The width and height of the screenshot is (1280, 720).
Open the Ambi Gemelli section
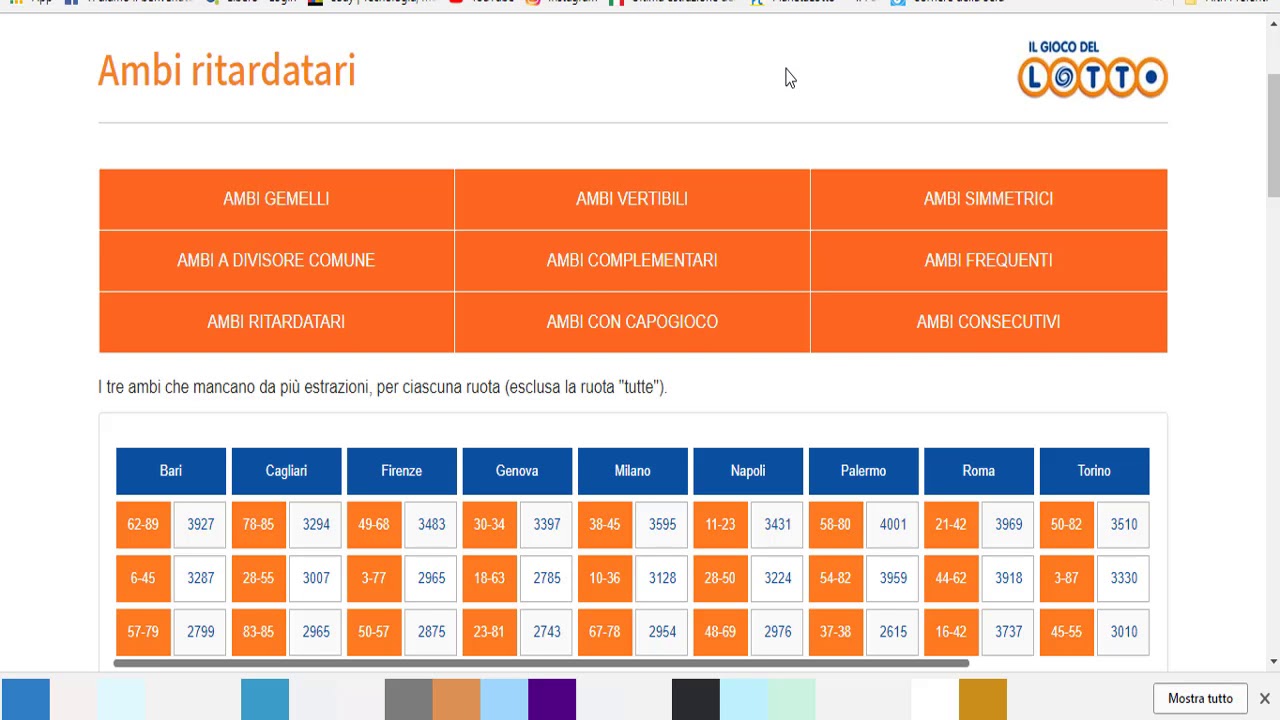coord(276,199)
